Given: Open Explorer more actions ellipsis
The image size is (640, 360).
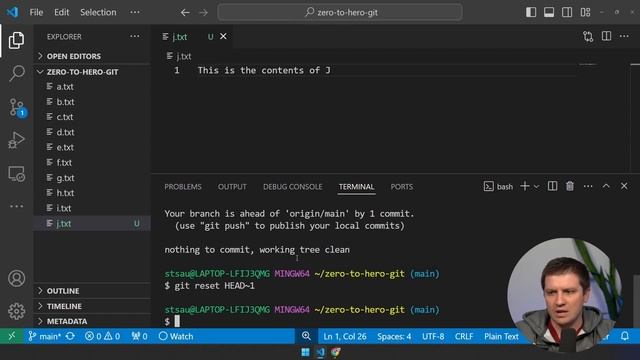Looking at the screenshot, I should (135, 36).
